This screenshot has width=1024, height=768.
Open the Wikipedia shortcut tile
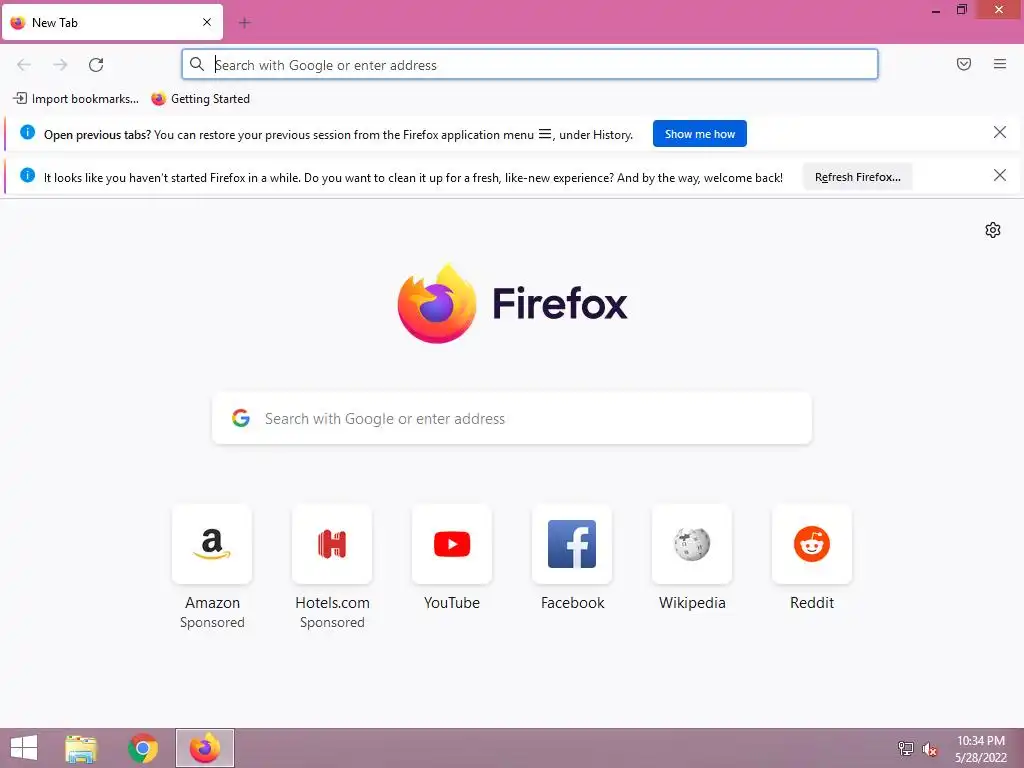click(692, 544)
